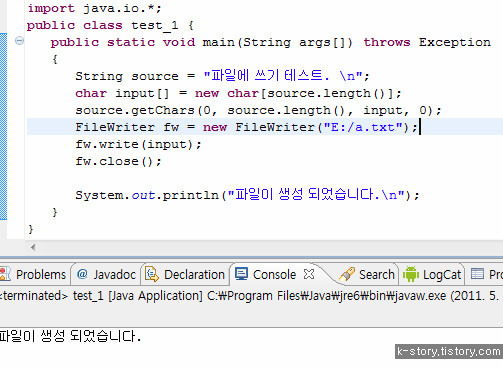Collapse the main method fold marker
This screenshot has height=369, width=503.
click(19, 41)
